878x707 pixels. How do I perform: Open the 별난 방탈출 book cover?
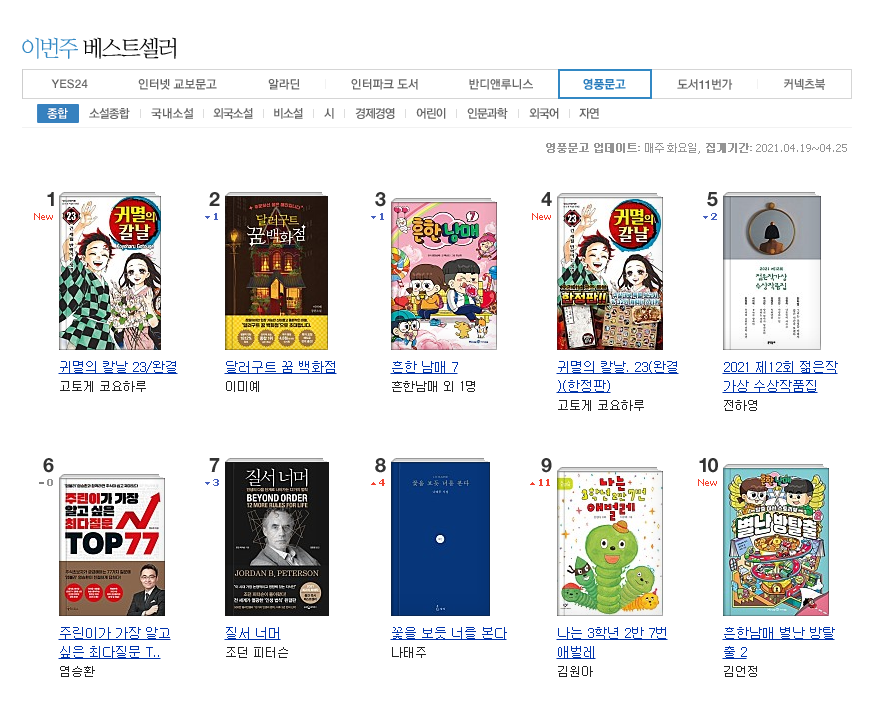(776, 541)
